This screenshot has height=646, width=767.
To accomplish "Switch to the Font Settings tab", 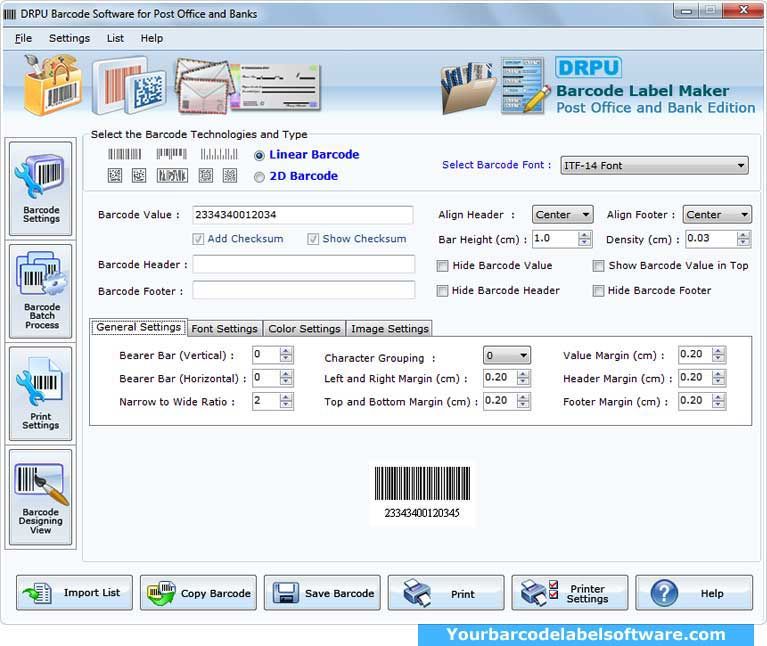I will (x=225, y=329).
